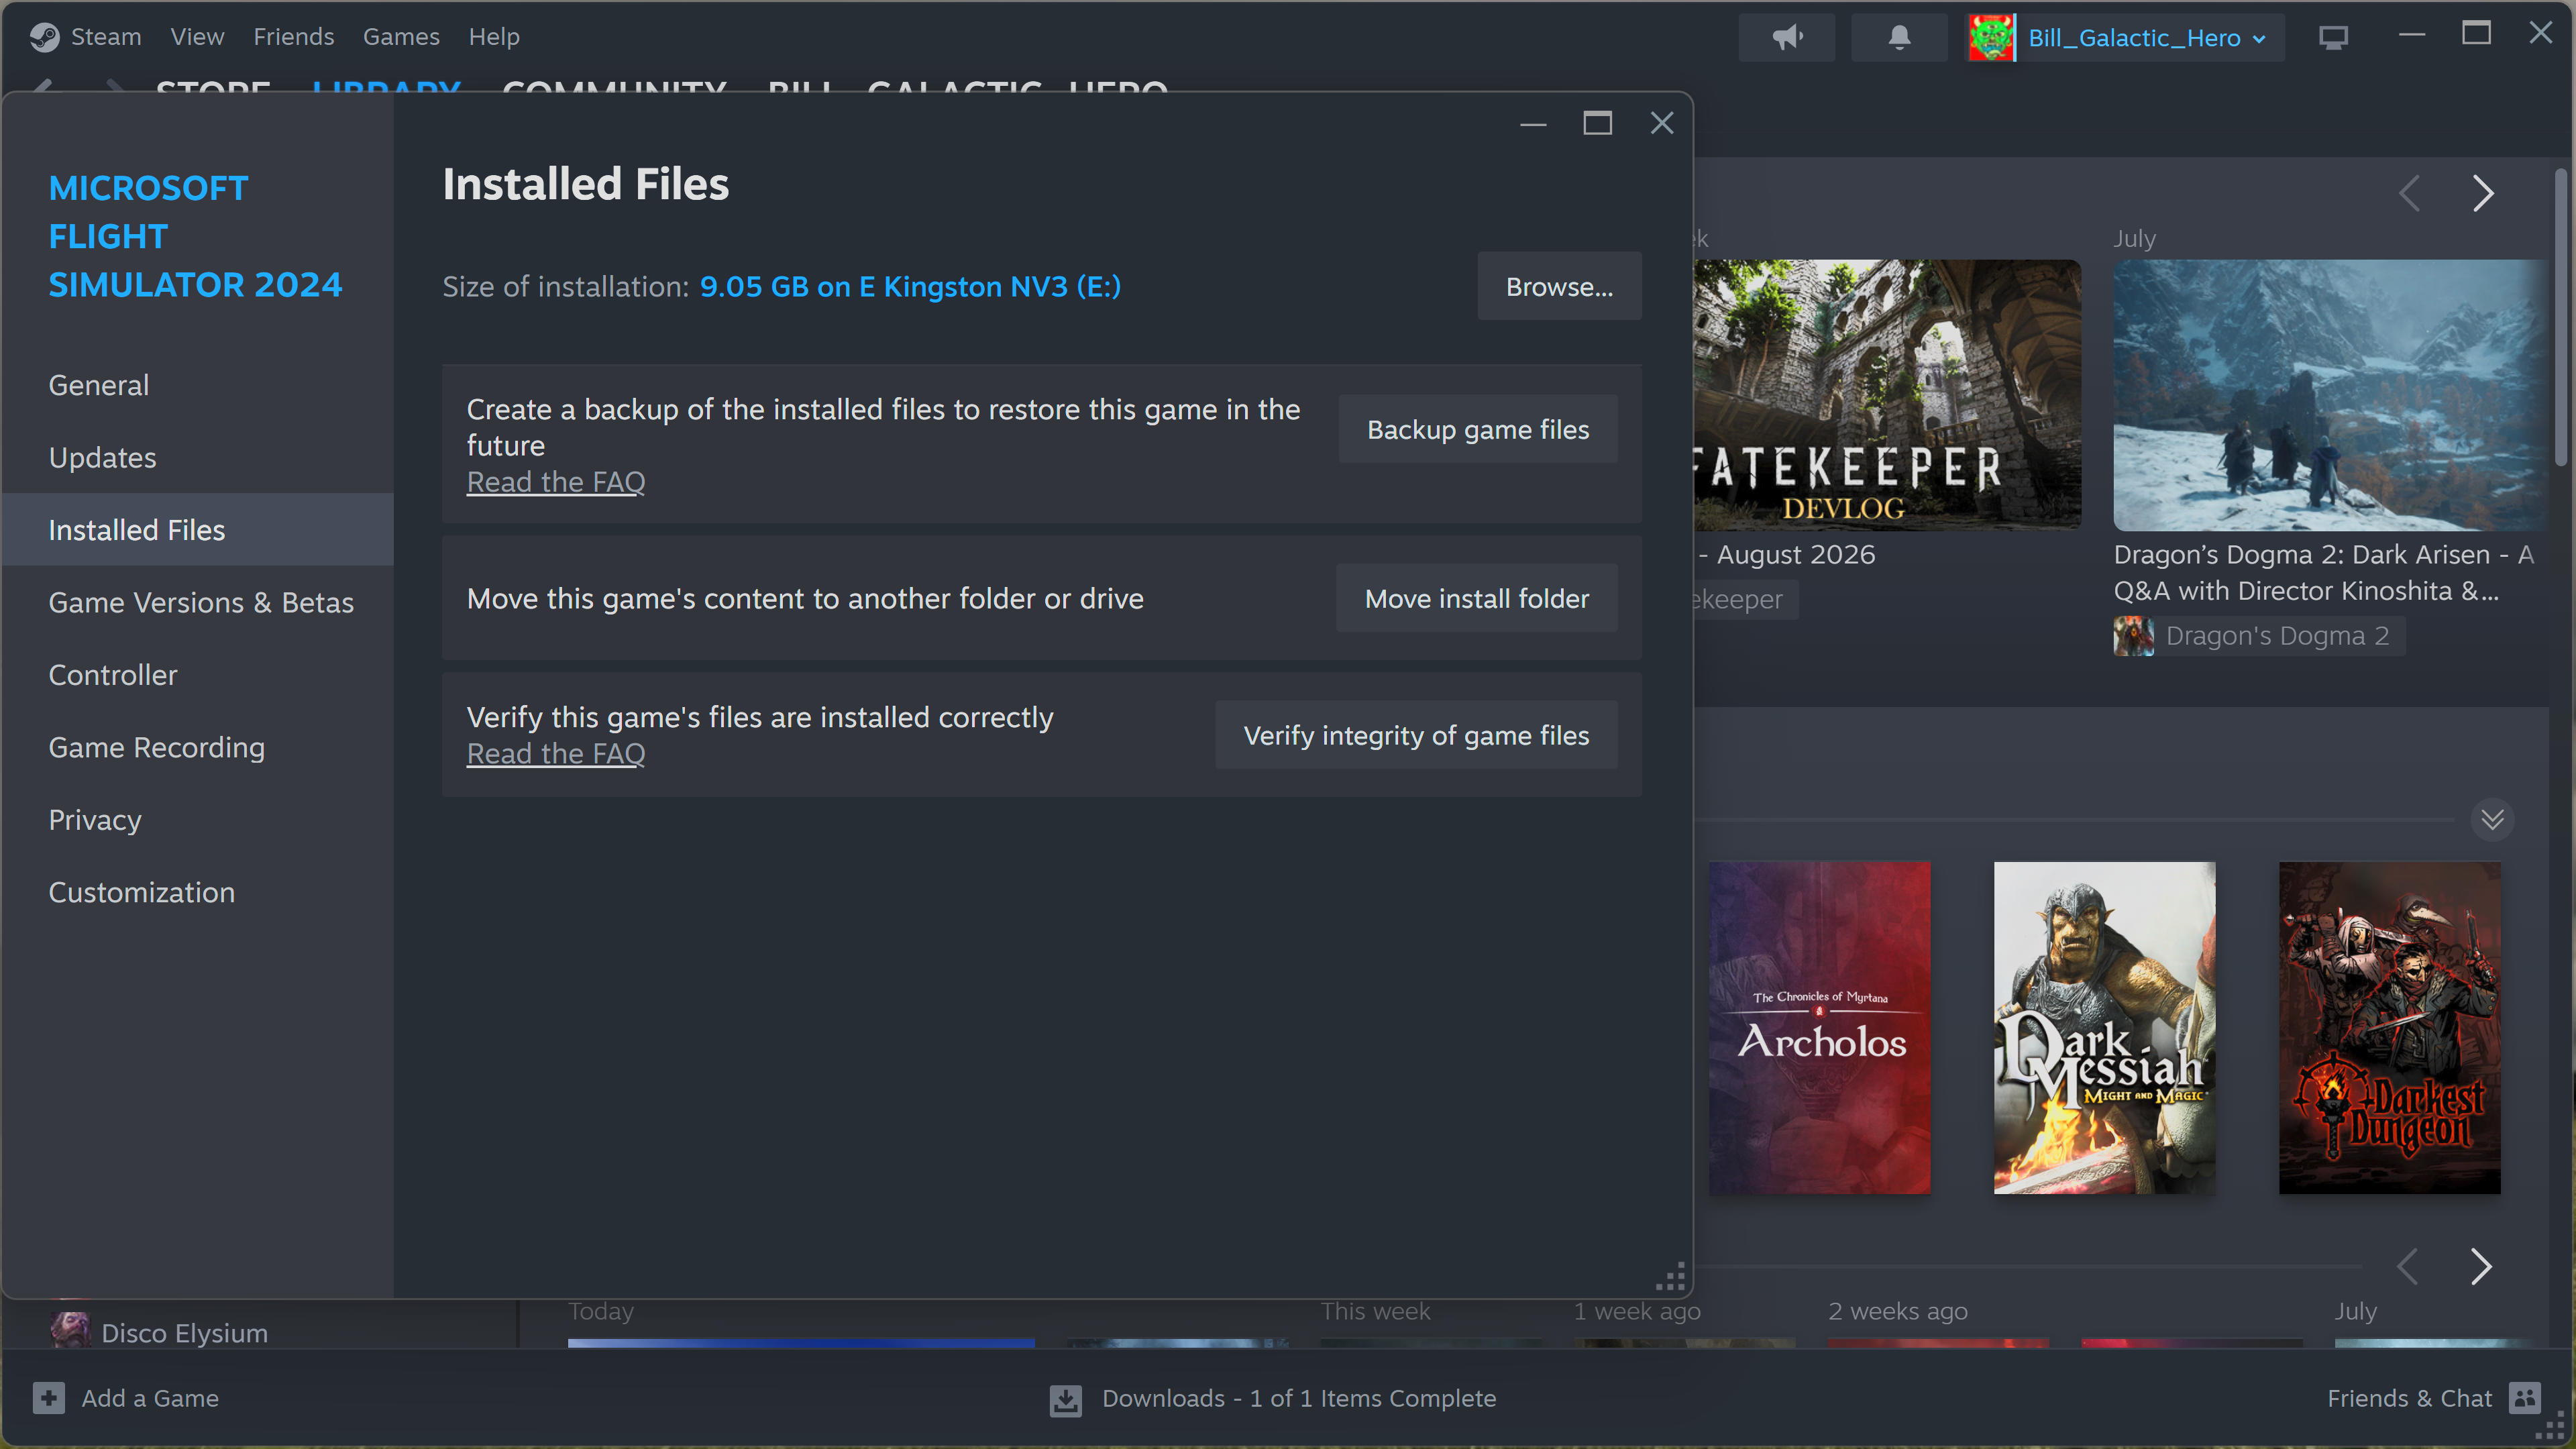Go to next recent games arrow

point(2481,1266)
